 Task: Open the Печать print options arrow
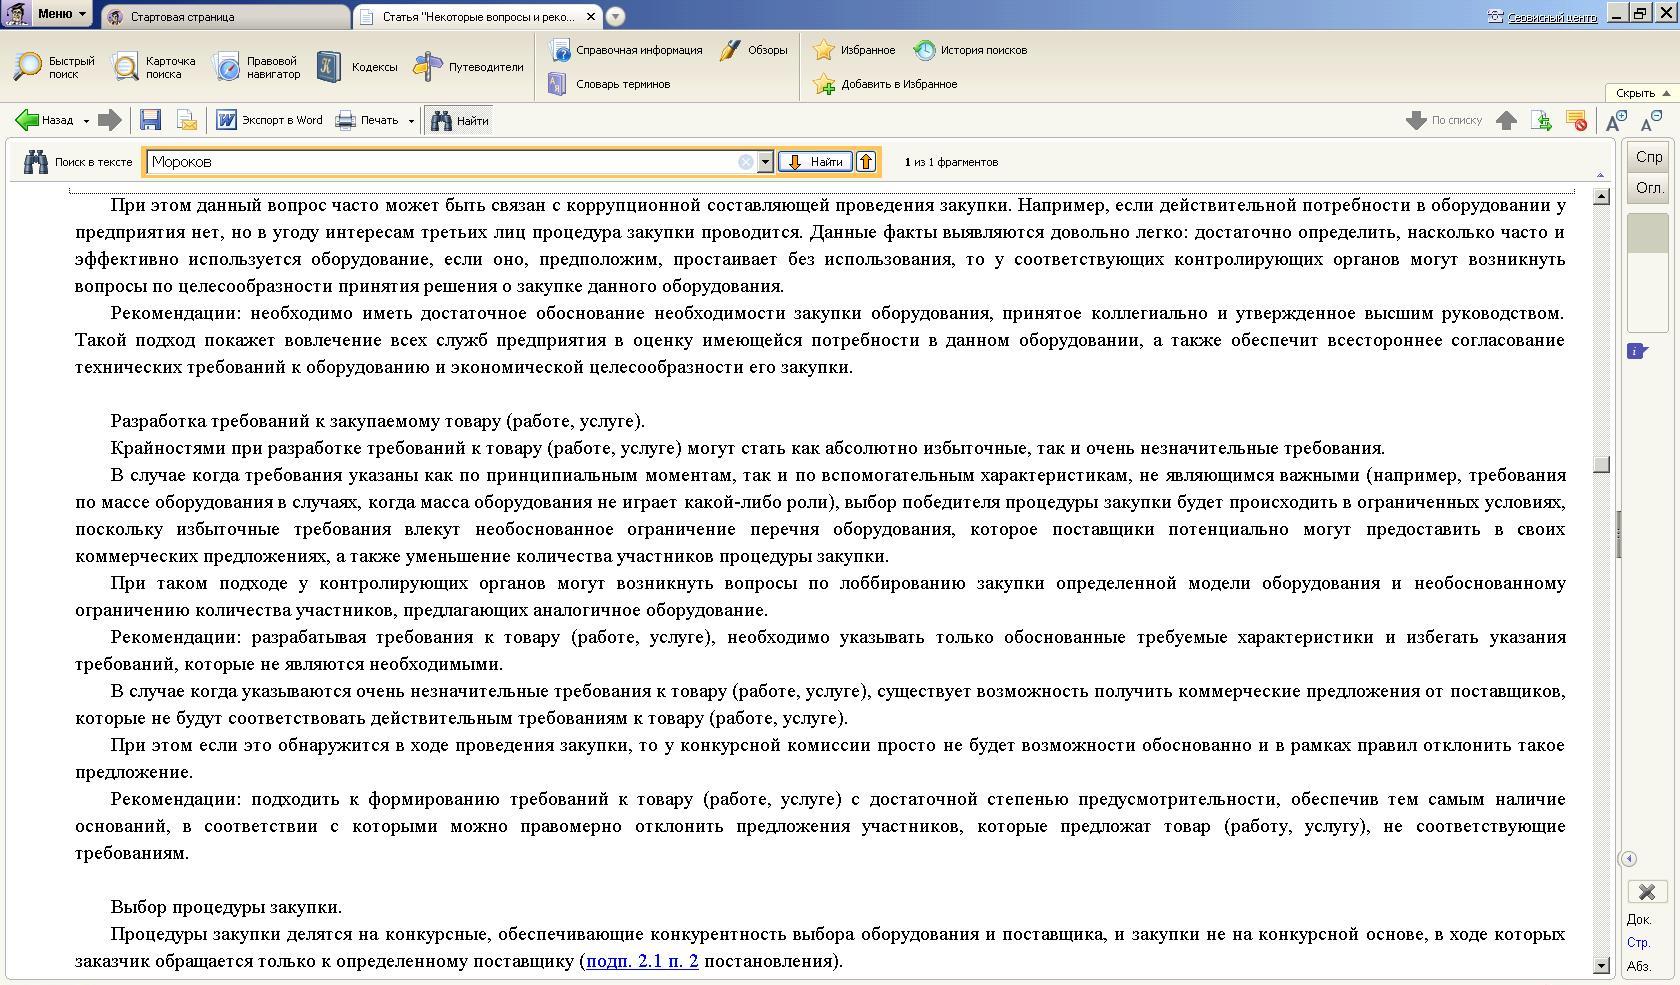click(411, 121)
